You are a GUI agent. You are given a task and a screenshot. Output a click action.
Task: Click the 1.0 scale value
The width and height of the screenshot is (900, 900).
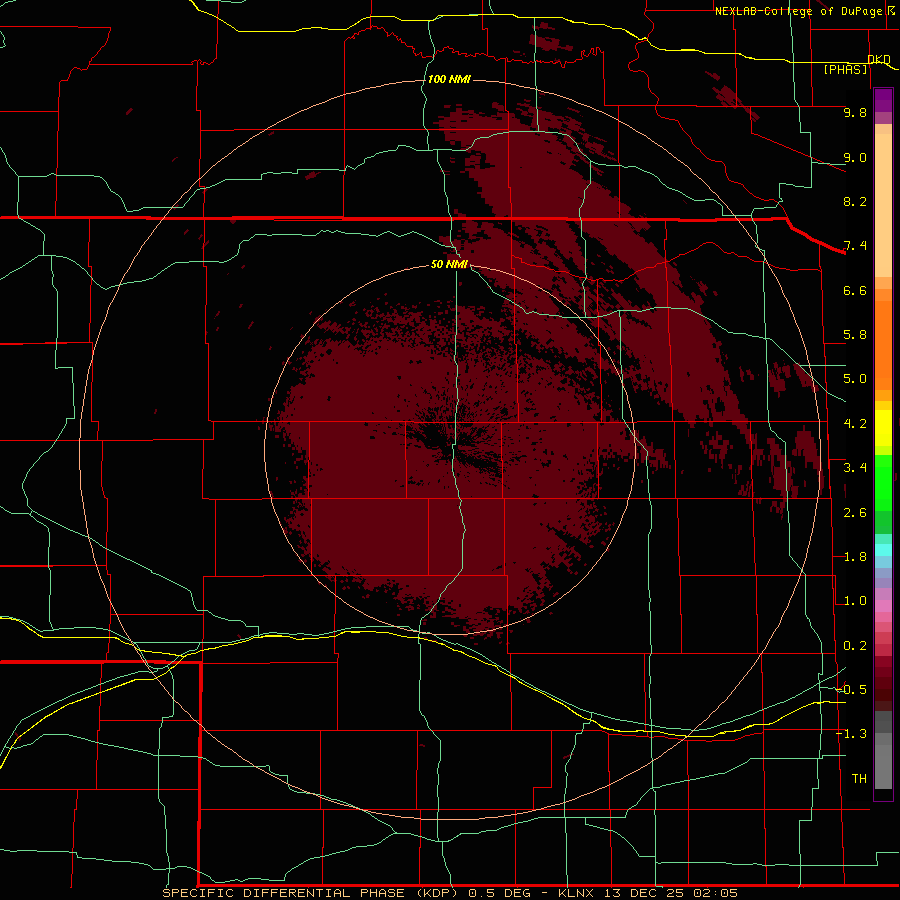[855, 601]
